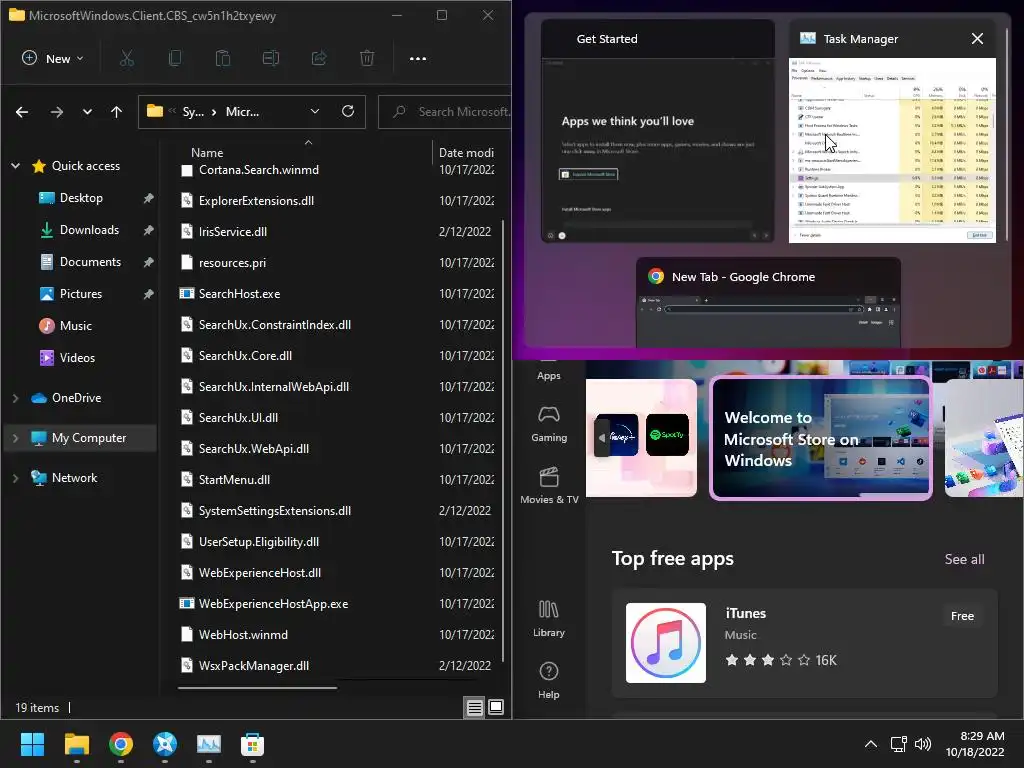This screenshot has height=768, width=1024.
Task: Click the Rename icon in Explorer toolbar
Action: tap(271, 58)
